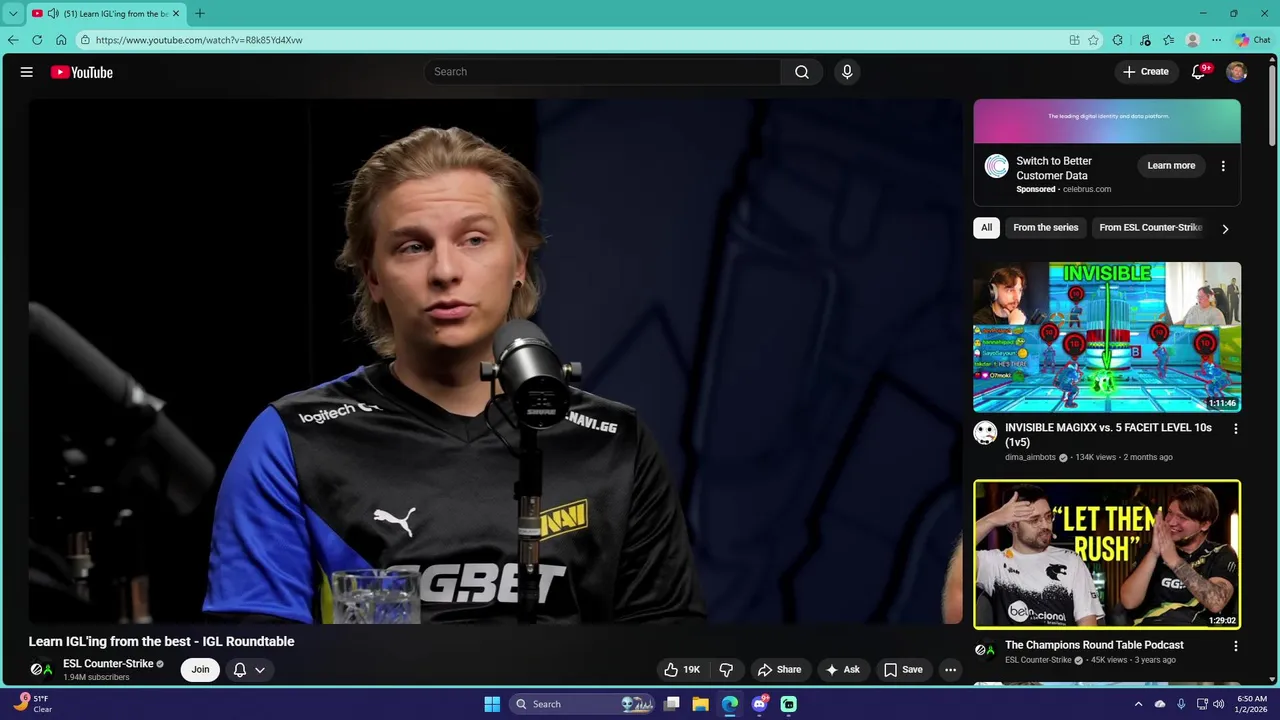
Task: Open Task View on the taskbar
Action: [x=672, y=704]
